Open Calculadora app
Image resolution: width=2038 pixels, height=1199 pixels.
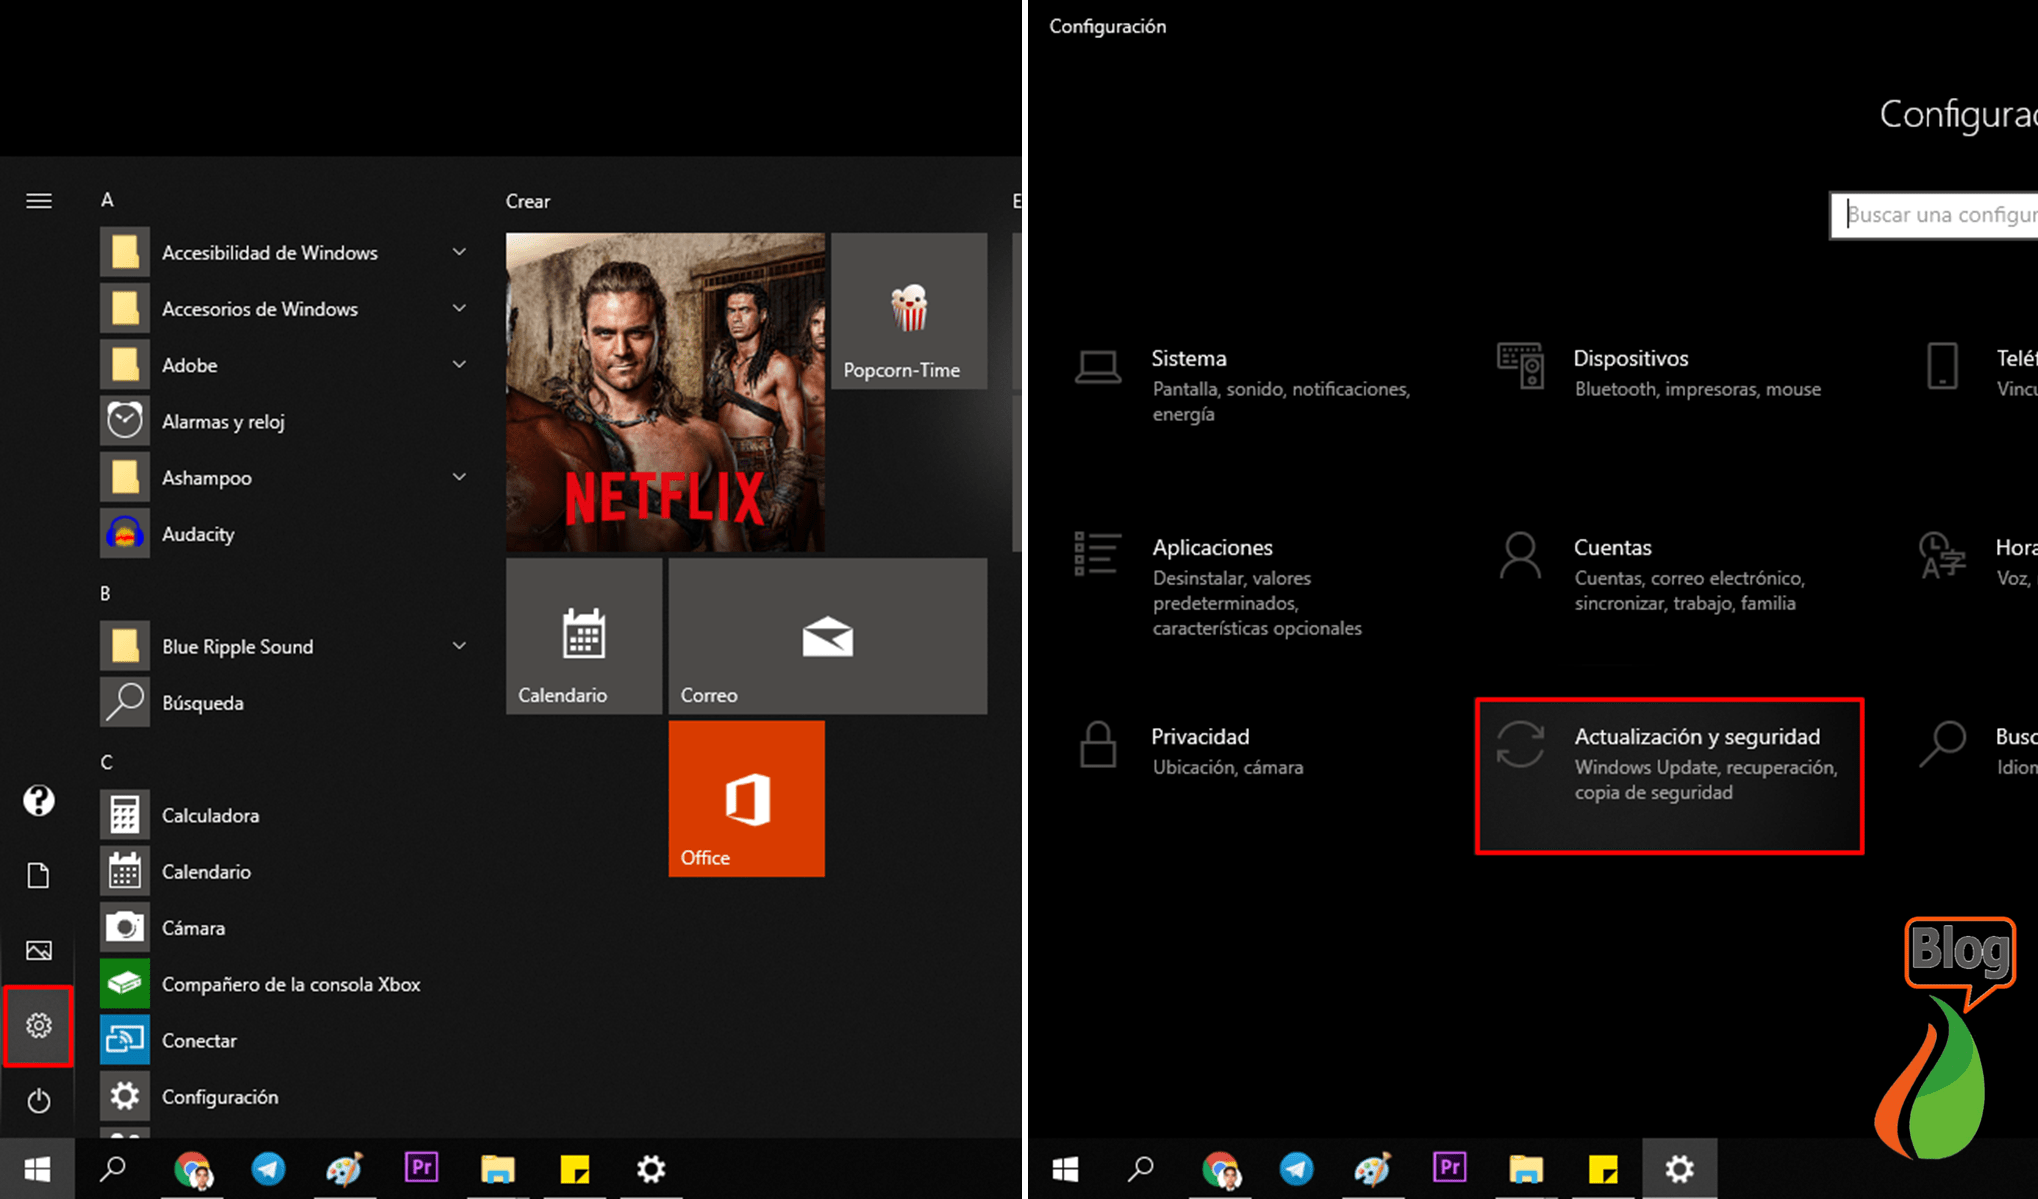285,815
